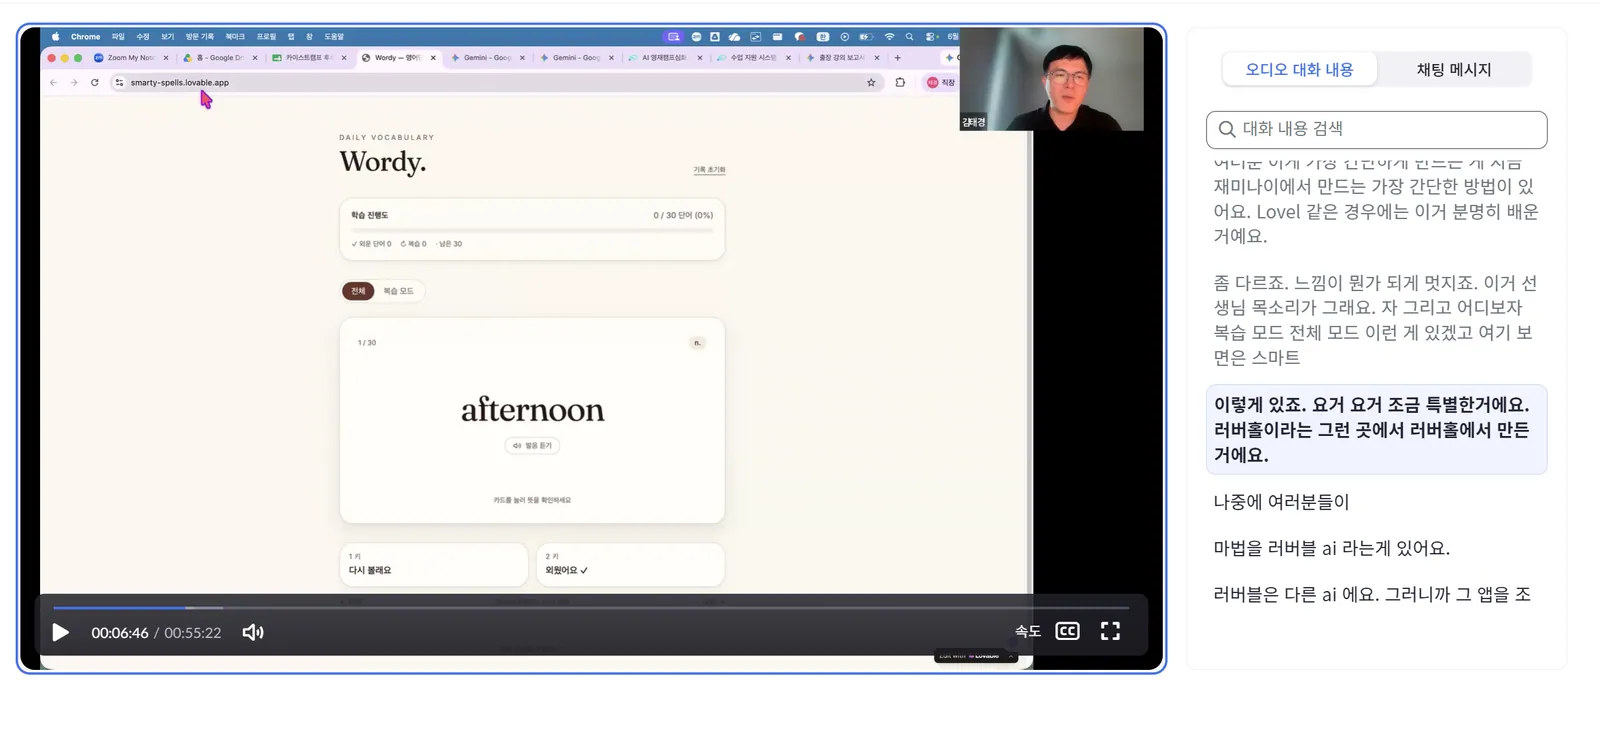Mute the video with the speaker icon
Viewport: 1600px width, 753px height.
(x=253, y=632)
